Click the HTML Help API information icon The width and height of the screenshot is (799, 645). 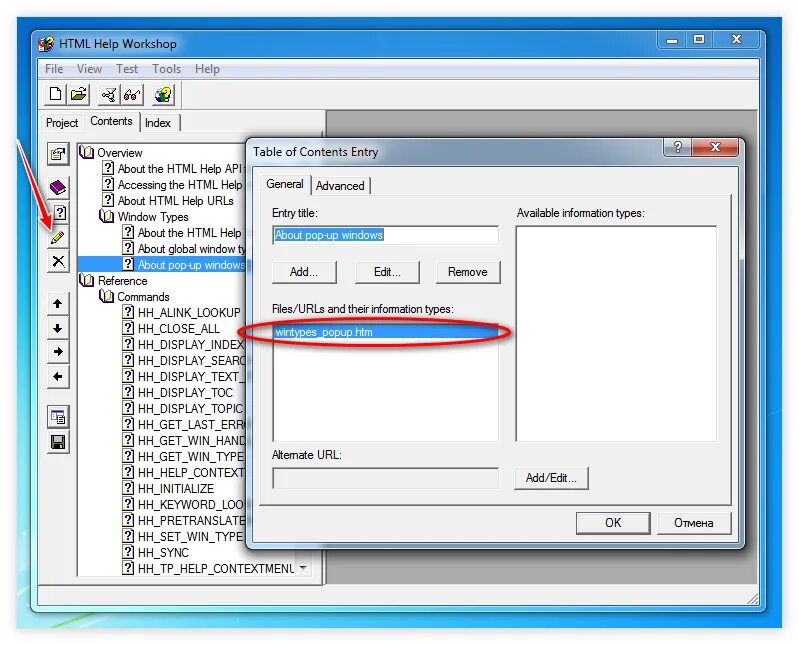click(163, 94)
